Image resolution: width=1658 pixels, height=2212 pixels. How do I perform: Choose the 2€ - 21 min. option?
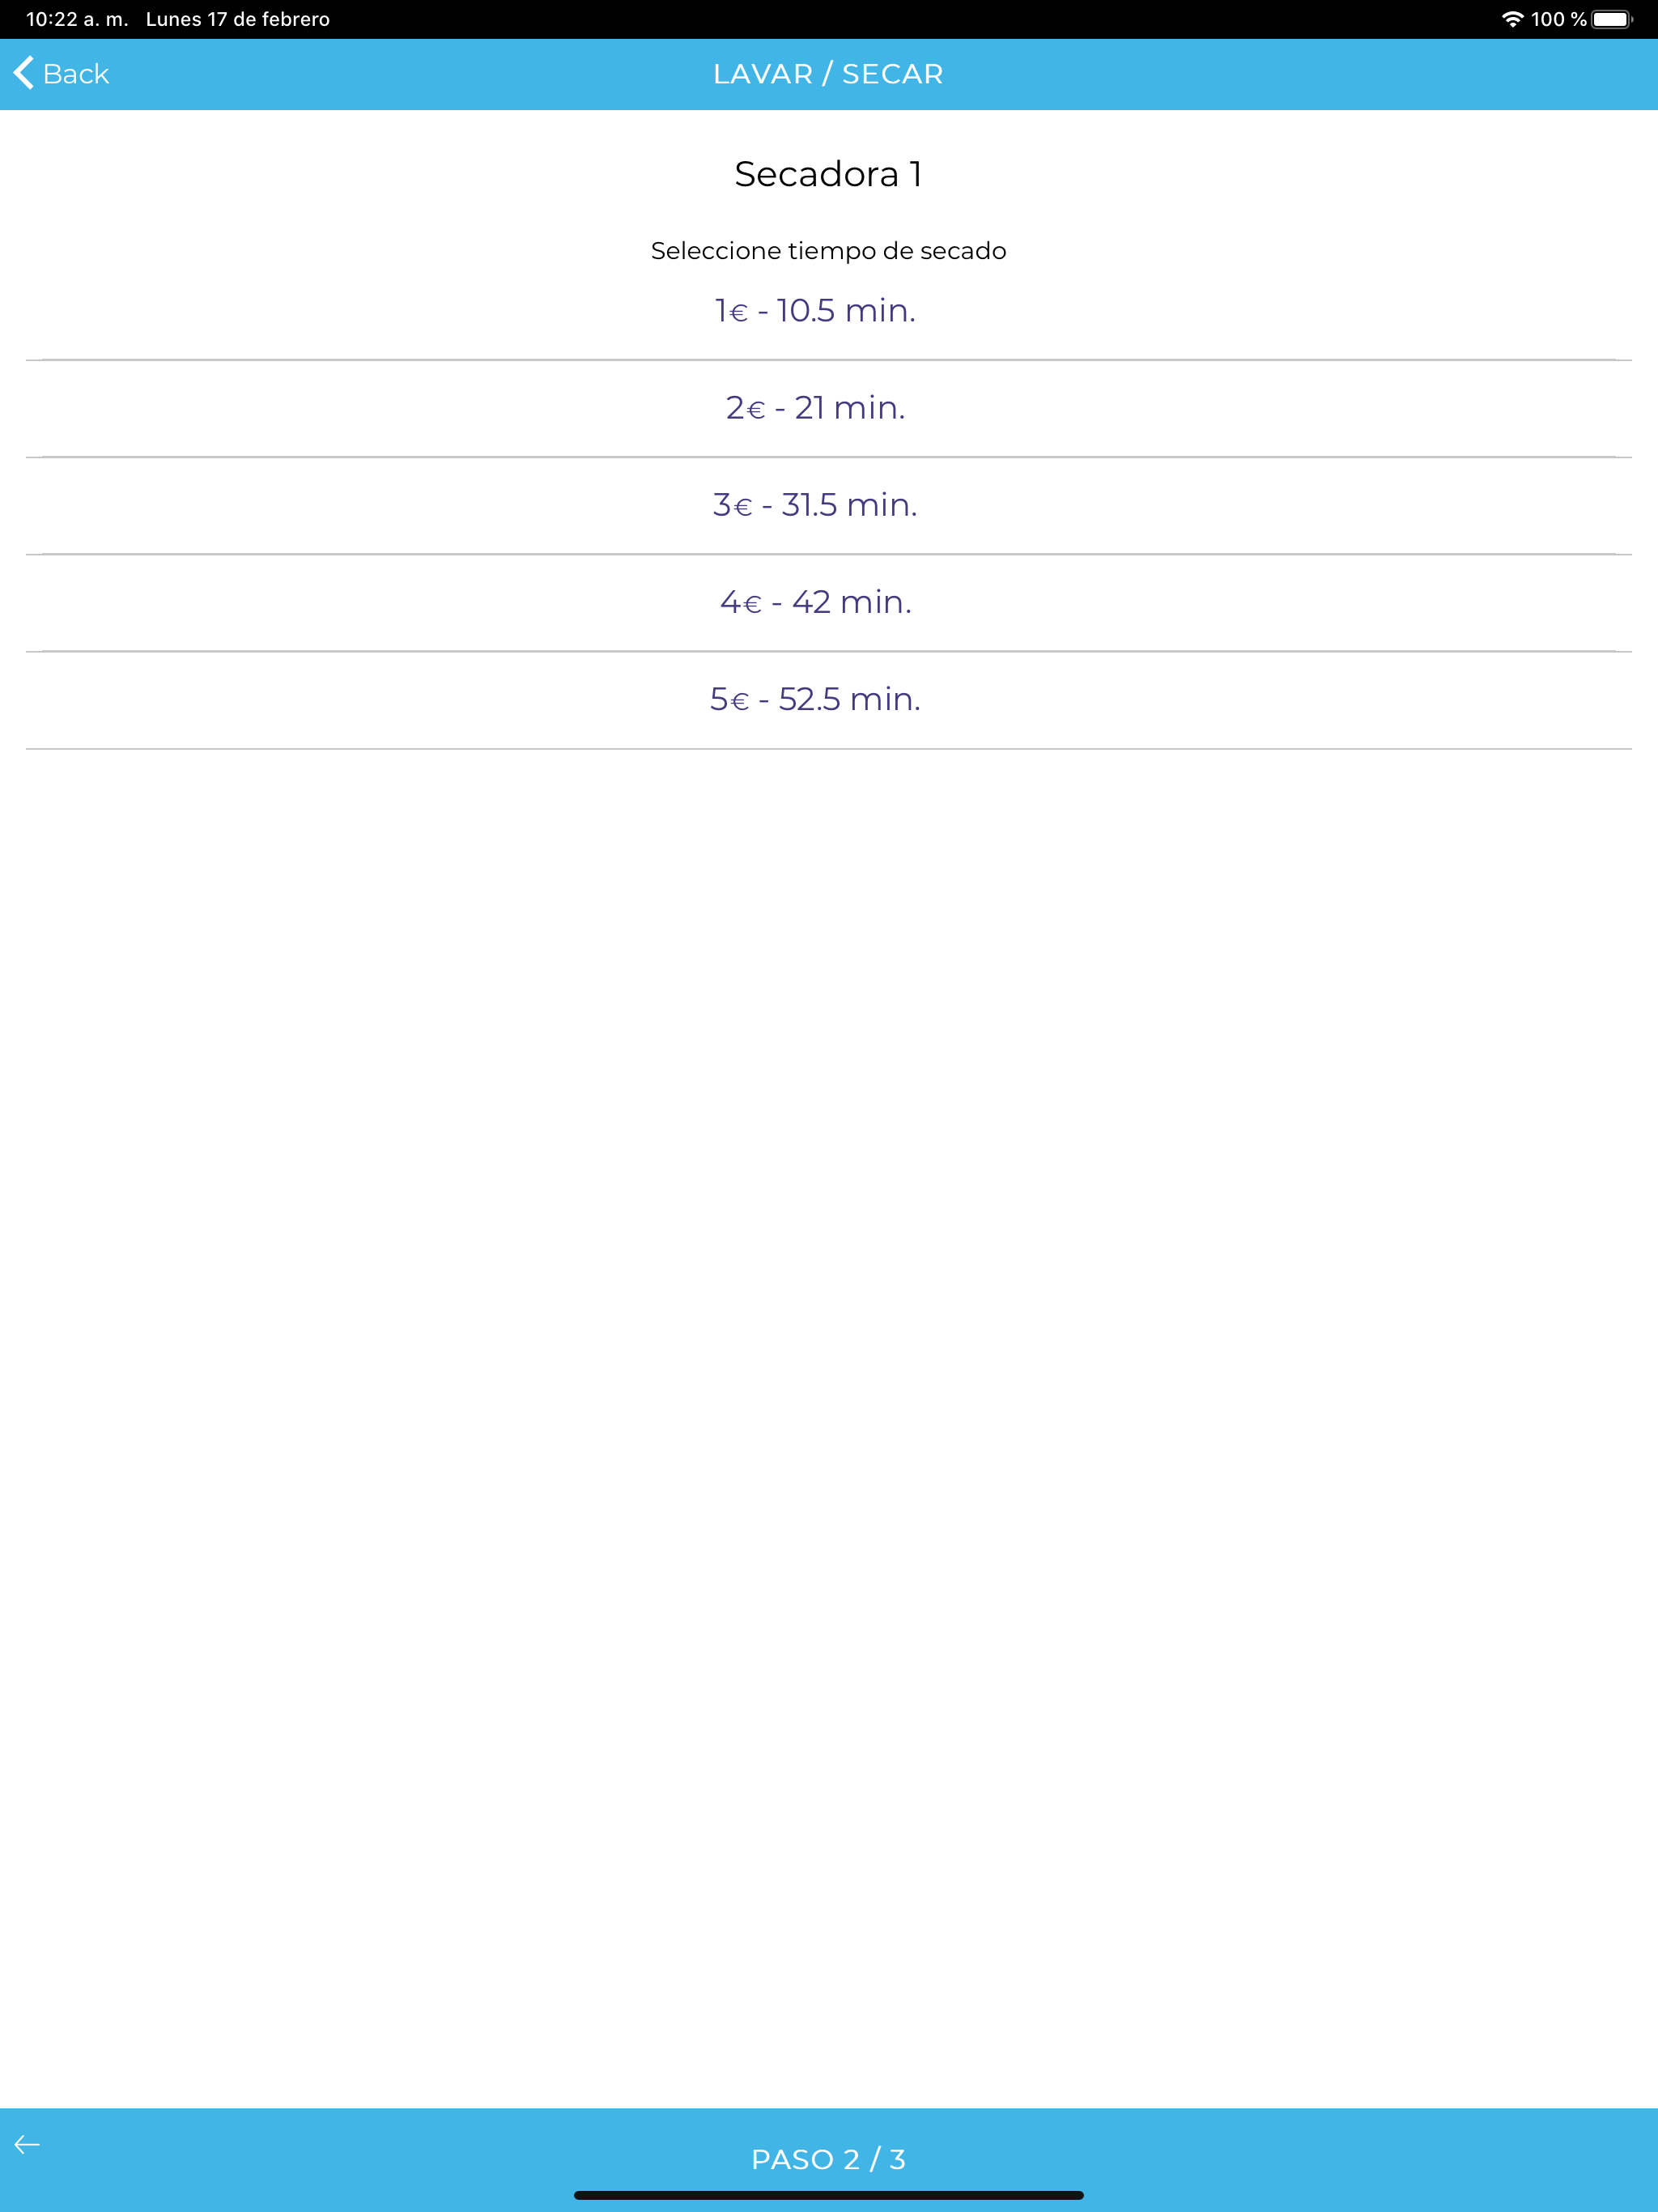[x=829, y=408]
